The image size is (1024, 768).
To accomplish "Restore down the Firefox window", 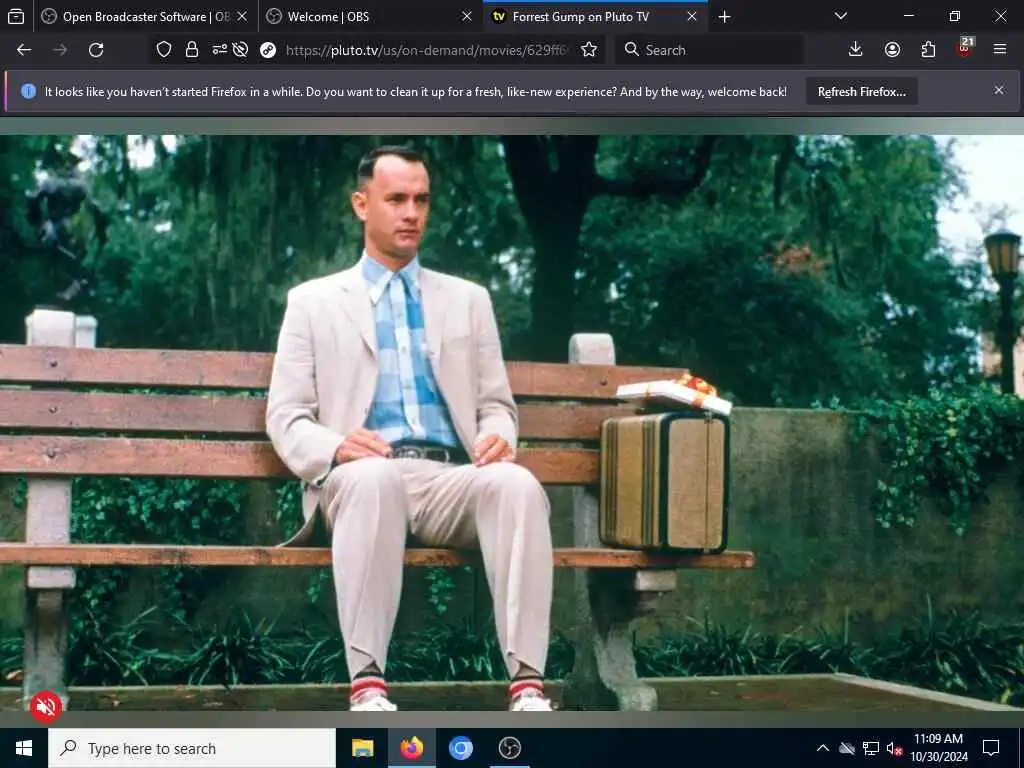I will coord(955,16).
